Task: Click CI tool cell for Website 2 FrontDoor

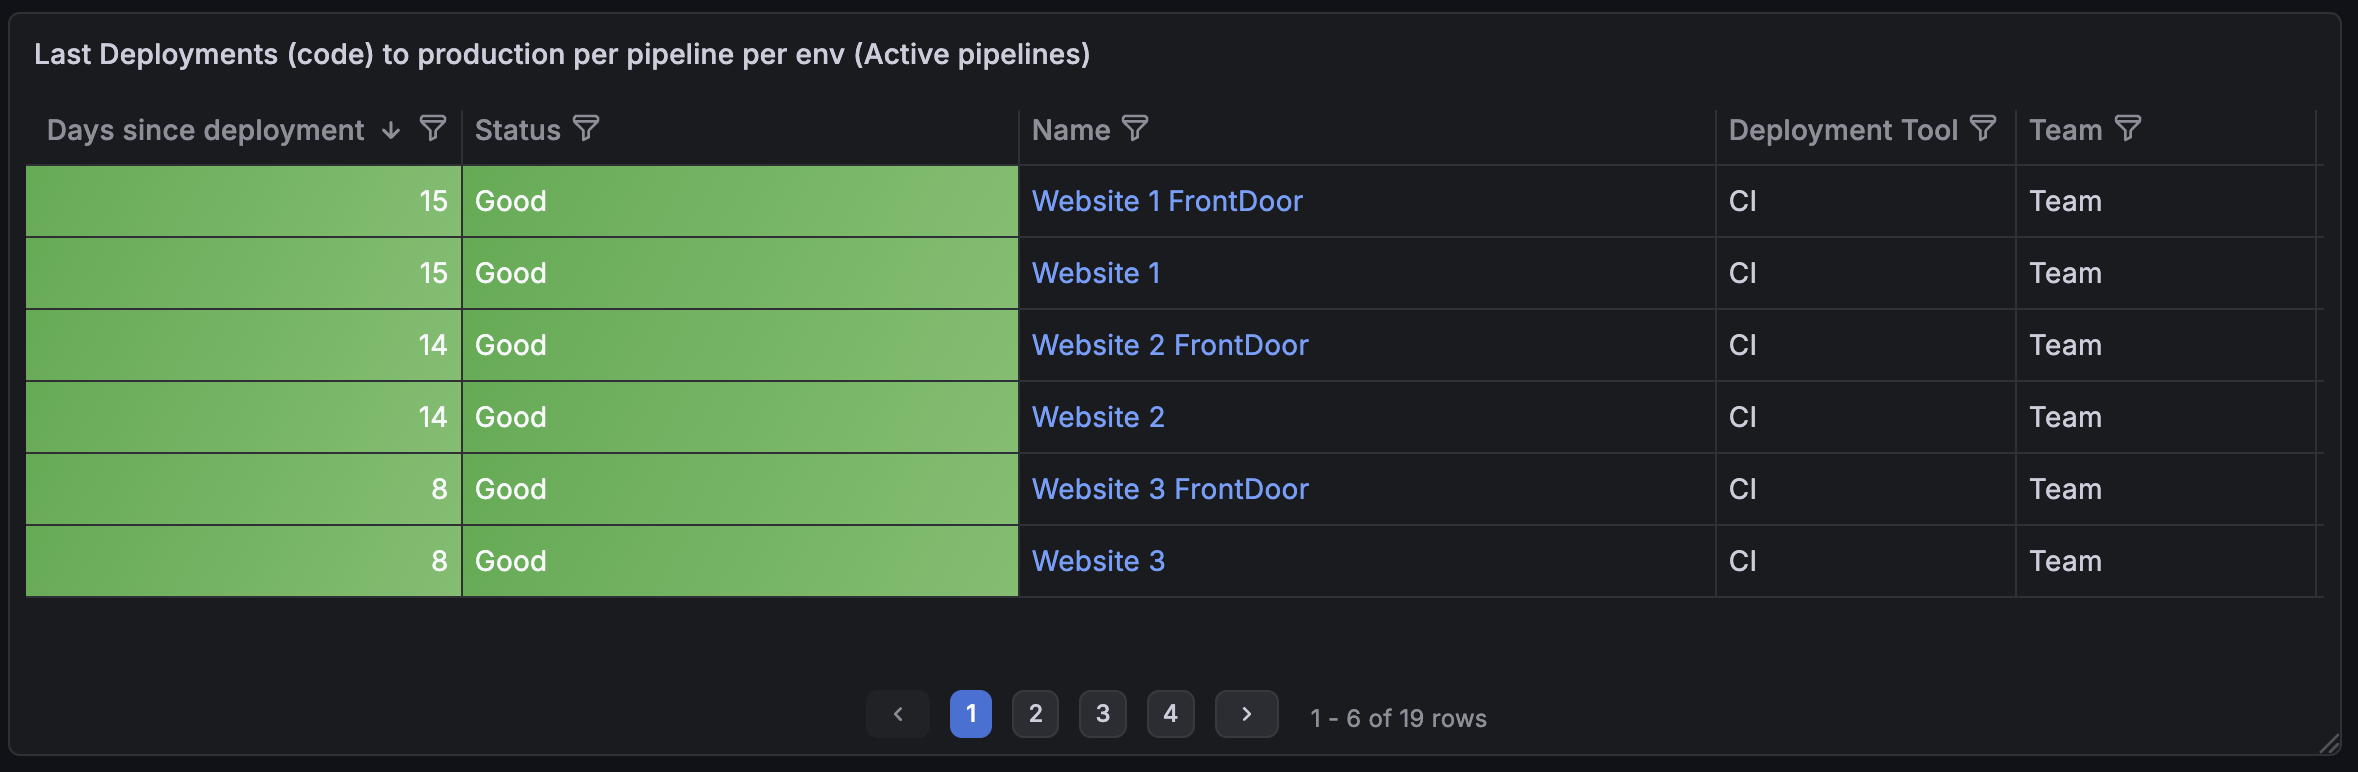Action: point(1866,345)
